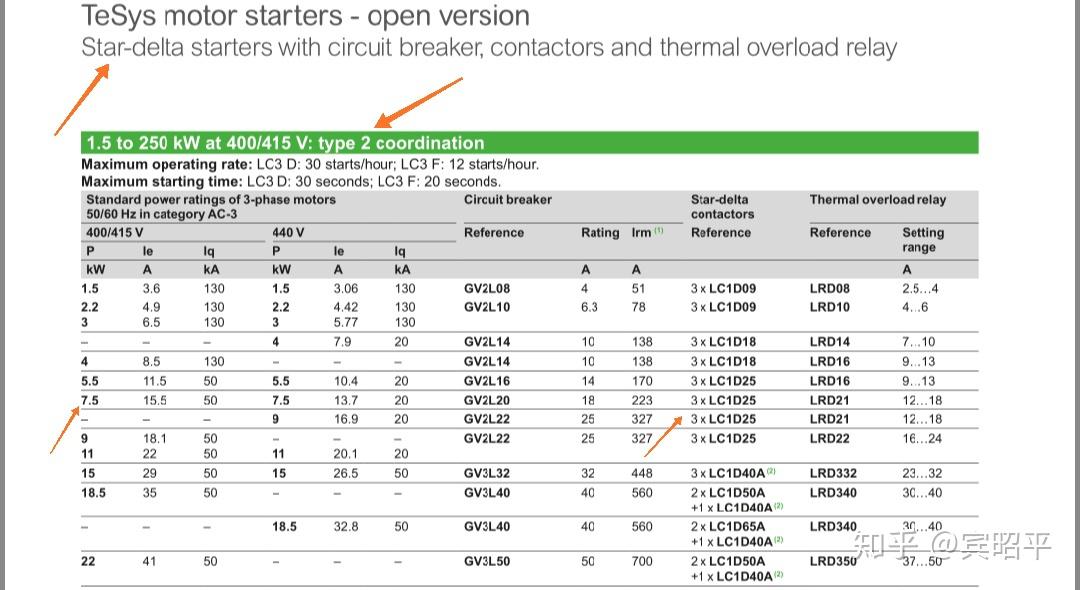Select the "Maximum starting time" line

click(291, 182)
